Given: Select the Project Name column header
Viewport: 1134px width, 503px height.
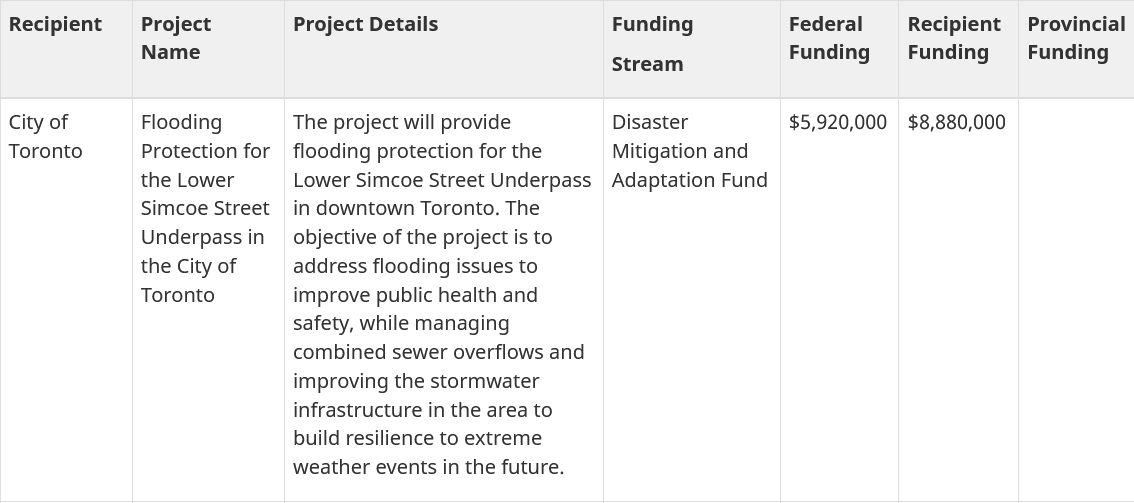Looking at the screenshot, I should pos(176,38).
